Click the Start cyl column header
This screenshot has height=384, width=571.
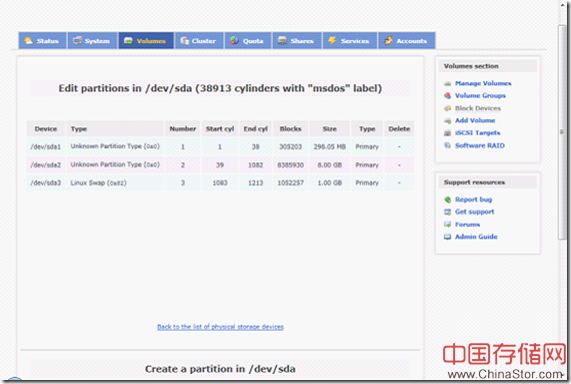(x=220, y=129)
